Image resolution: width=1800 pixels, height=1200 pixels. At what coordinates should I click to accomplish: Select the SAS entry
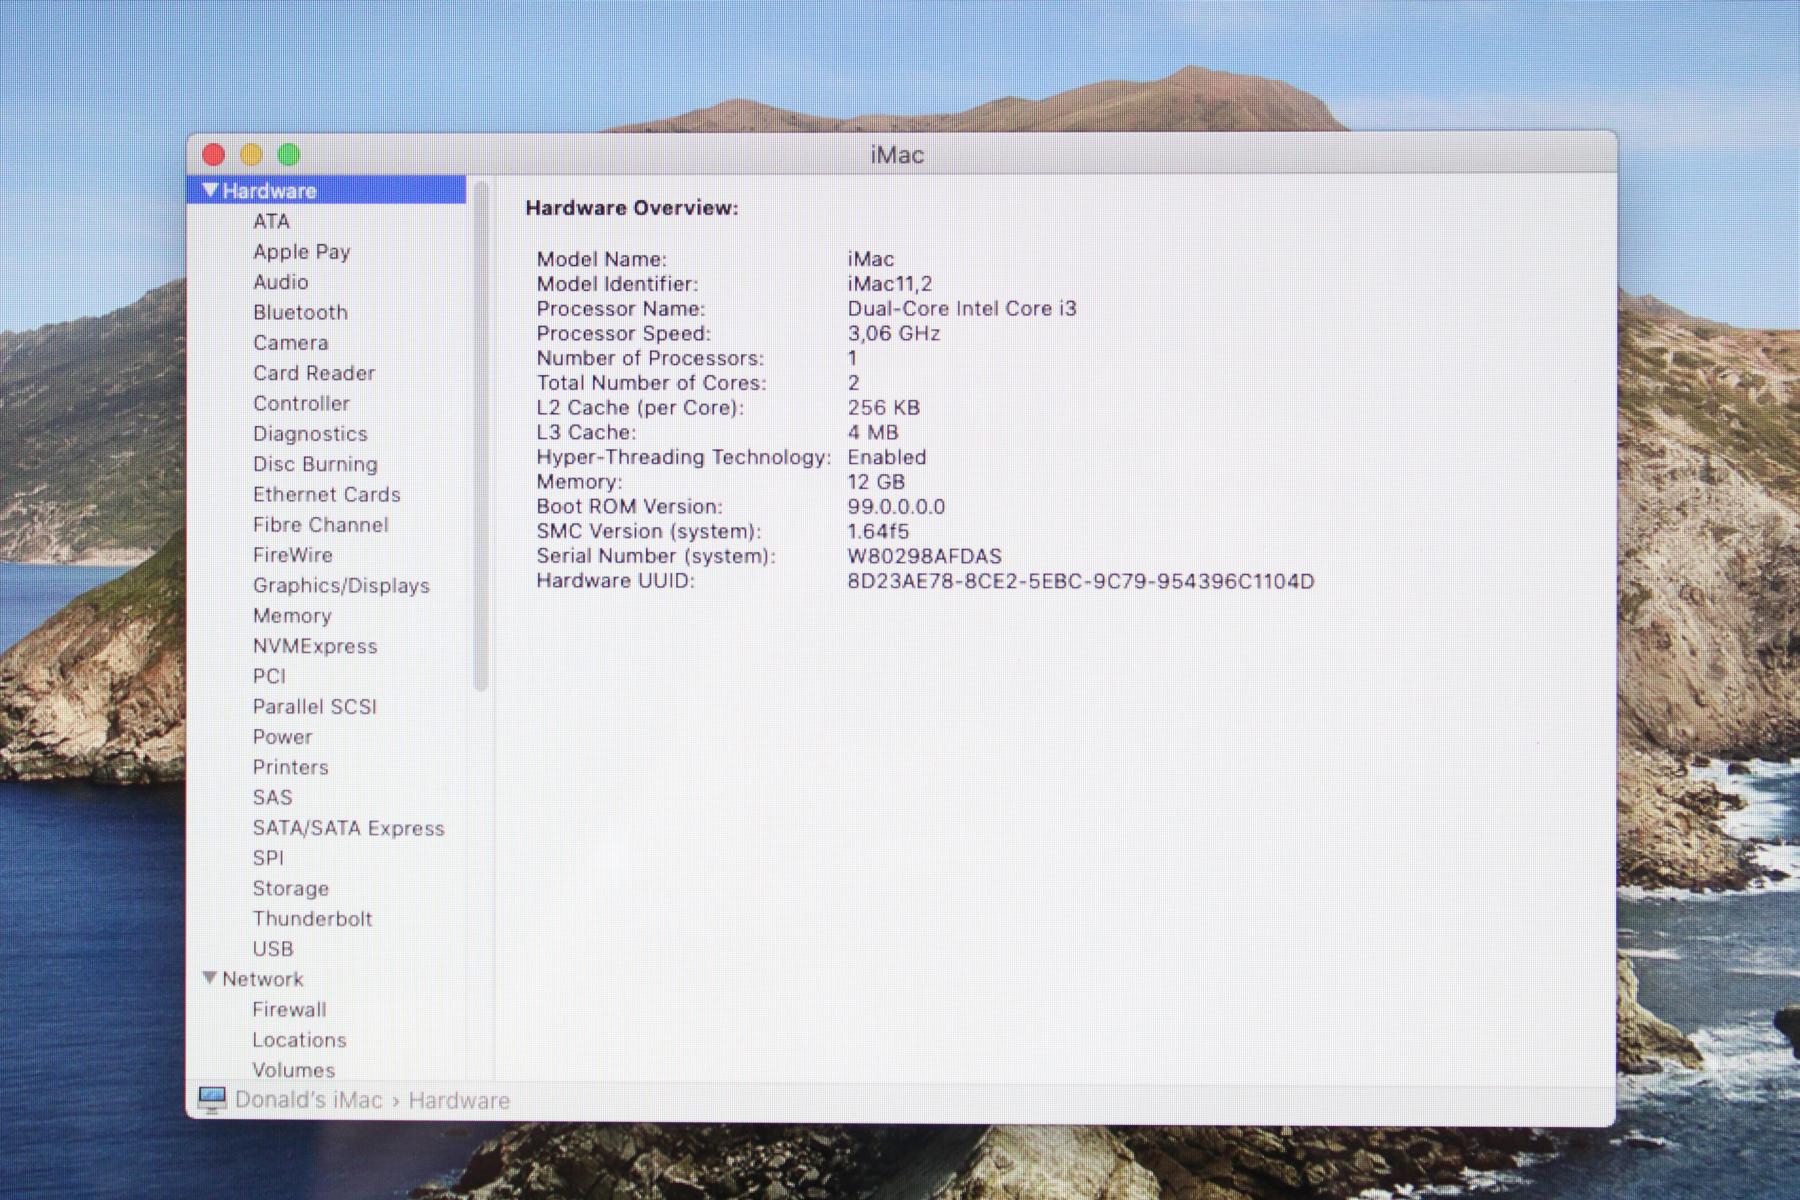pyautogui.click(x=272, y=798)
